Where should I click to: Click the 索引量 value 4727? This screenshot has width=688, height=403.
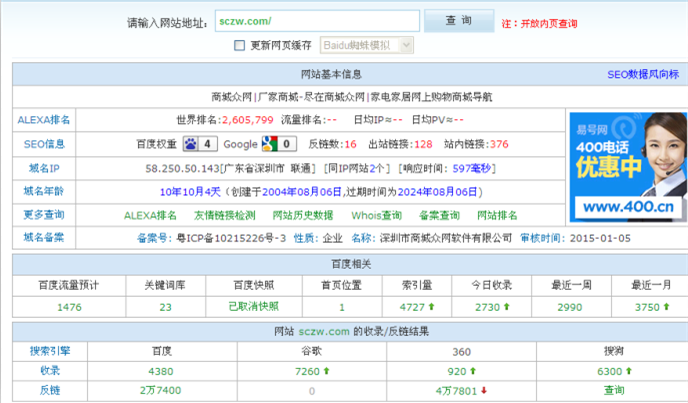[412, 307]
